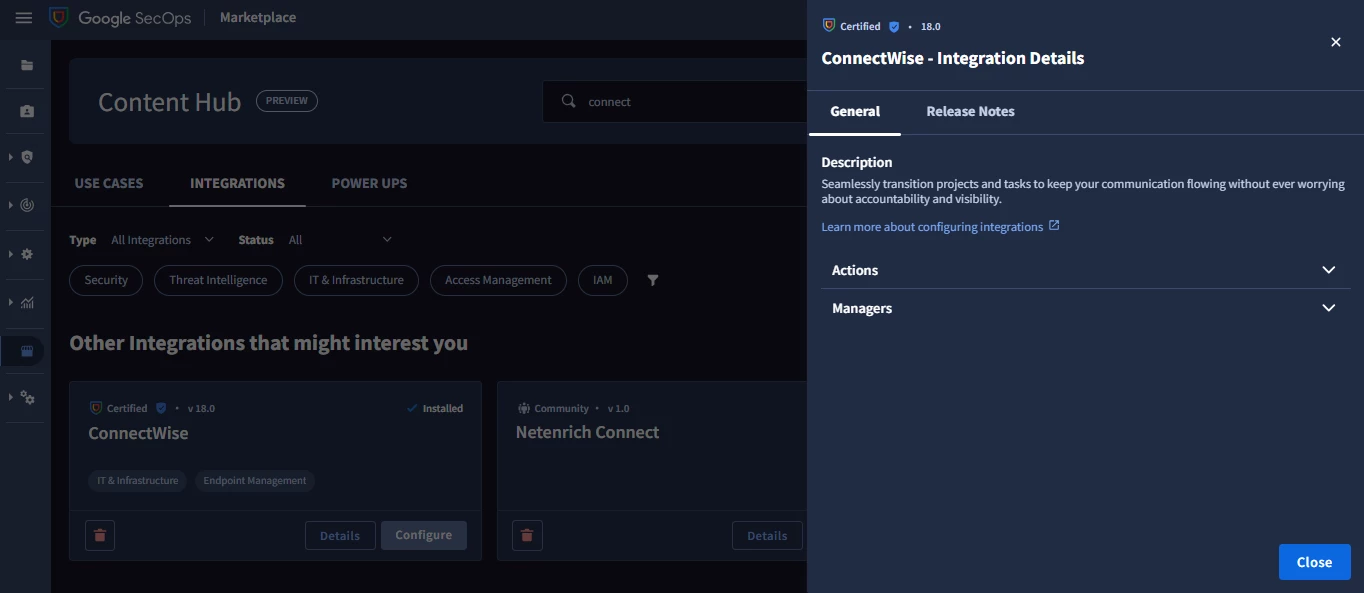
Task: Open Details for Netenrich Connect card
Action: 767,535
